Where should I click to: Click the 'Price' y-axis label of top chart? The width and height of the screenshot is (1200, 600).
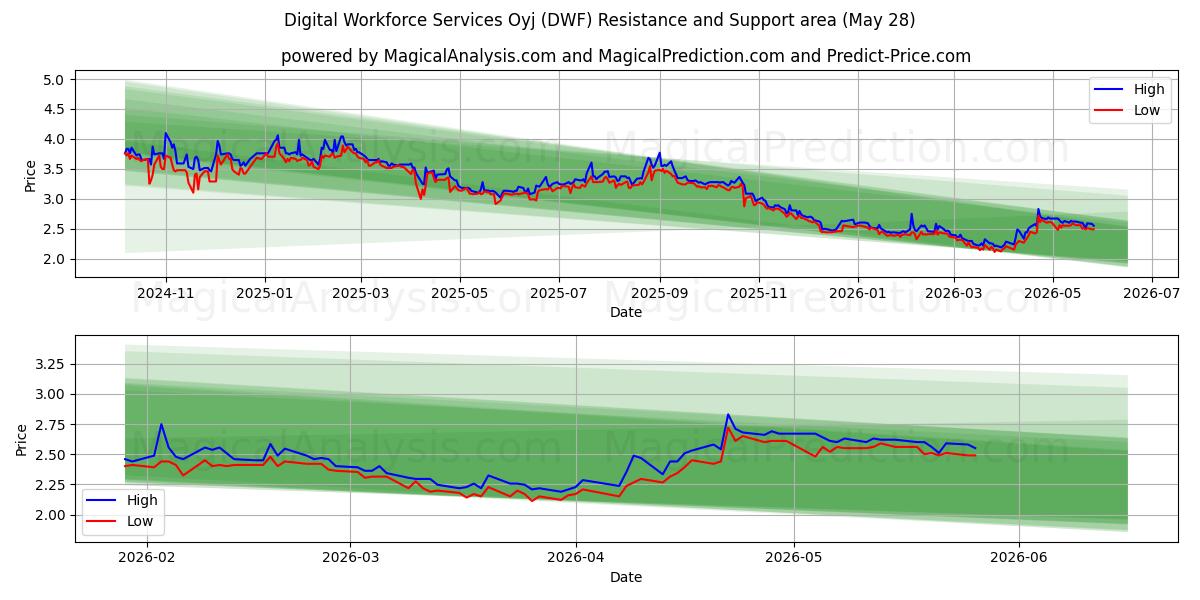tap(31, 175)
